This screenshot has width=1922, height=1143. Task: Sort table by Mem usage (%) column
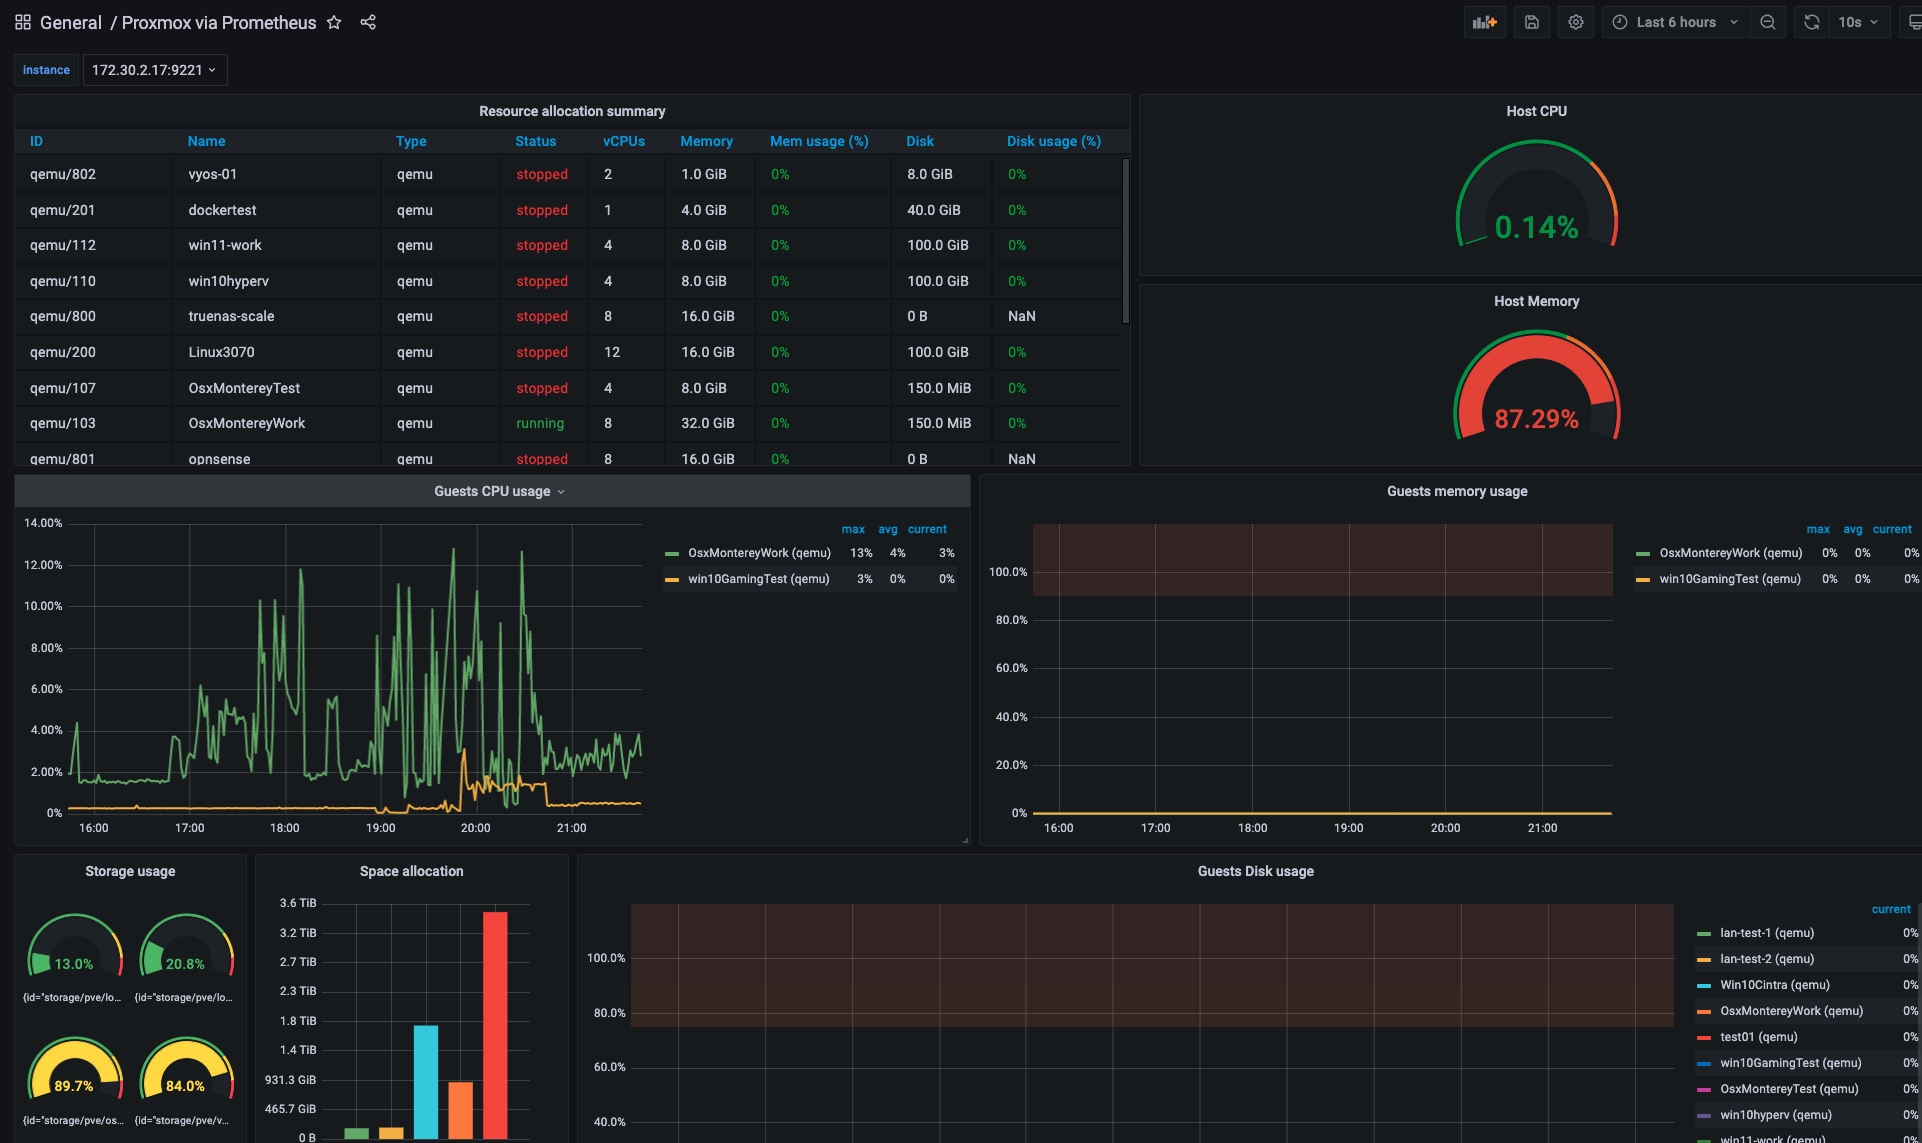pos(819,141)
